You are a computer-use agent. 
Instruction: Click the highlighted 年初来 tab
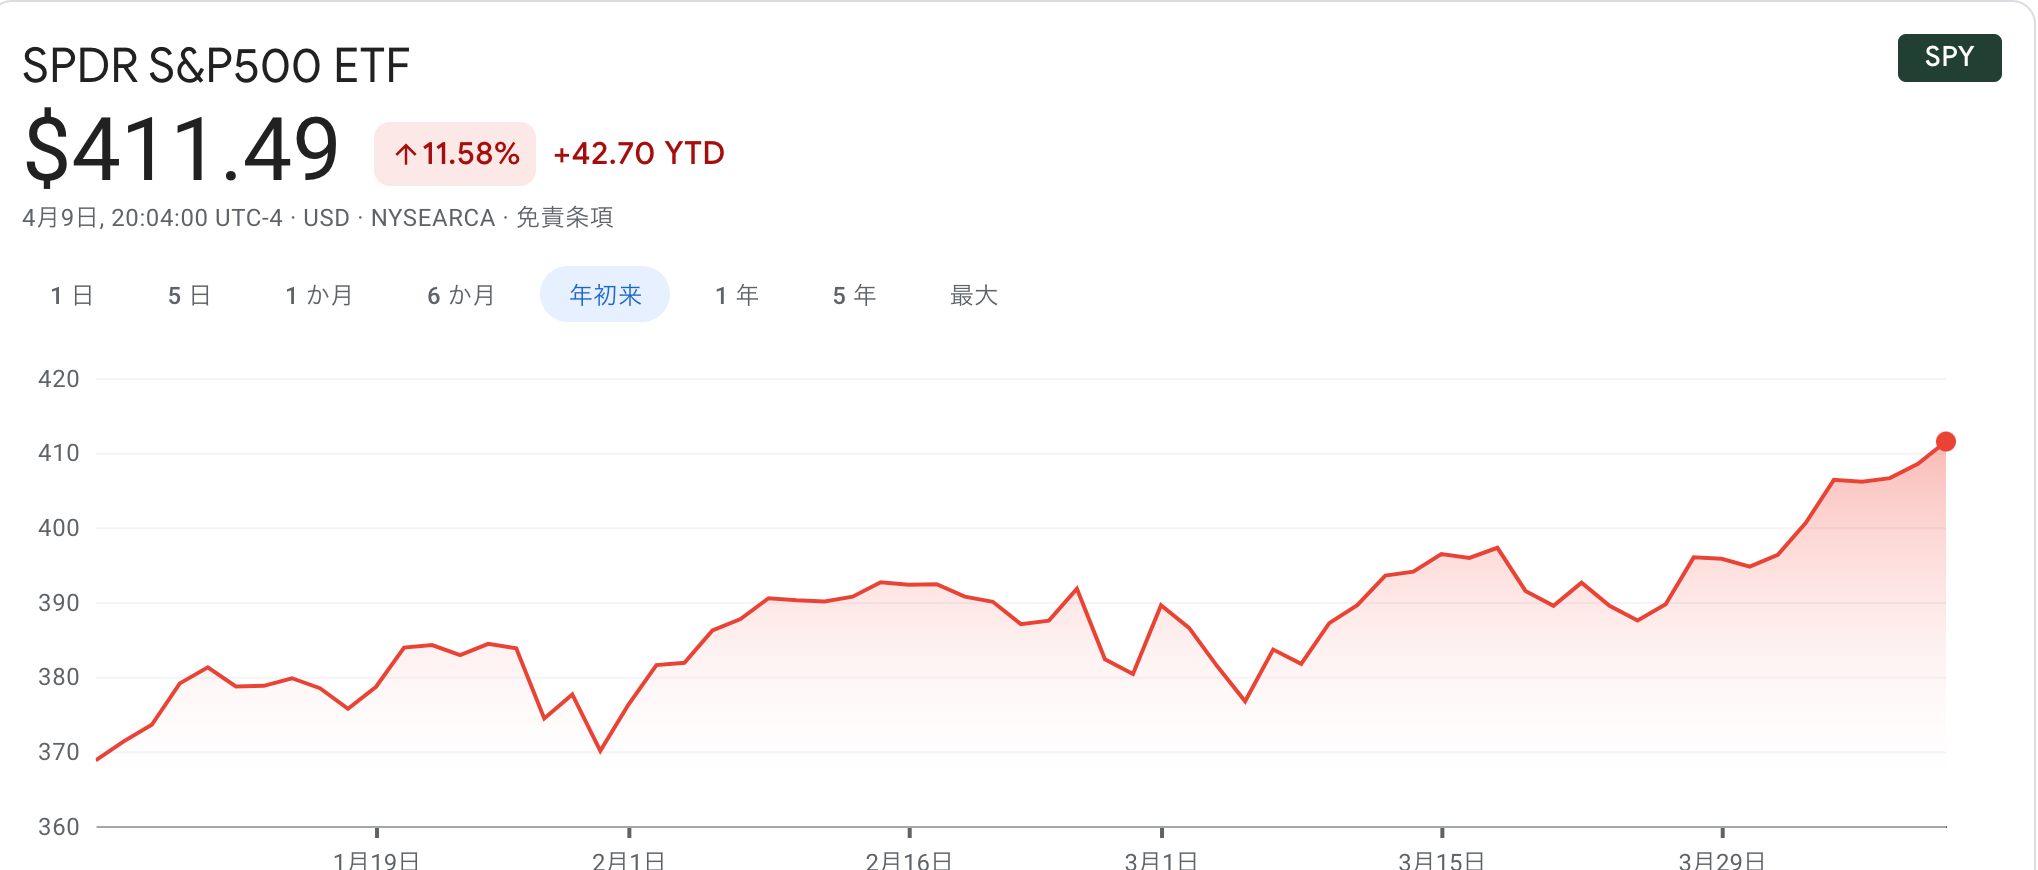(605, 295)
